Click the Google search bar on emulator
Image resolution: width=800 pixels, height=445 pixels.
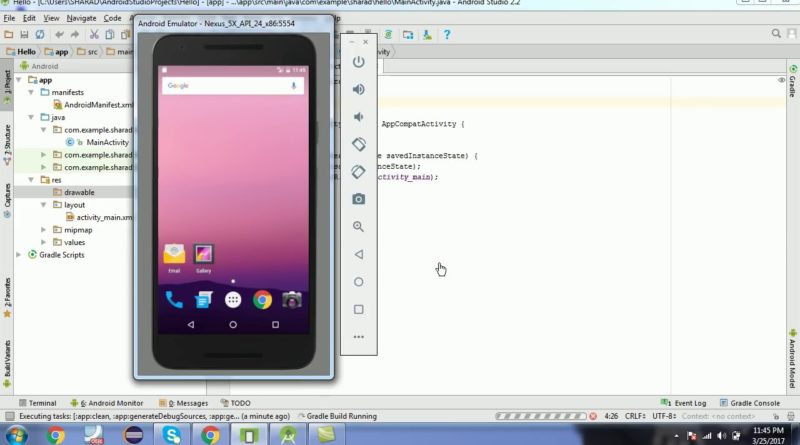[x=233, y=86]
